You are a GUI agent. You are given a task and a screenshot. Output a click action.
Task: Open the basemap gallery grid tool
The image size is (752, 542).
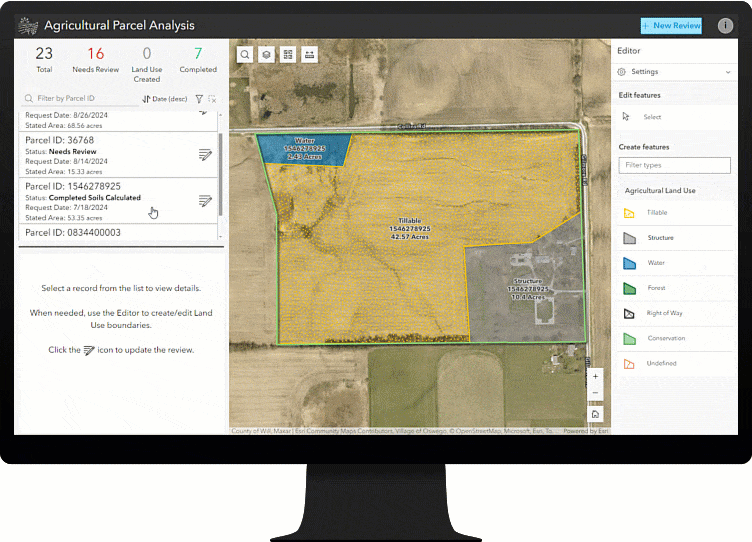288,55
